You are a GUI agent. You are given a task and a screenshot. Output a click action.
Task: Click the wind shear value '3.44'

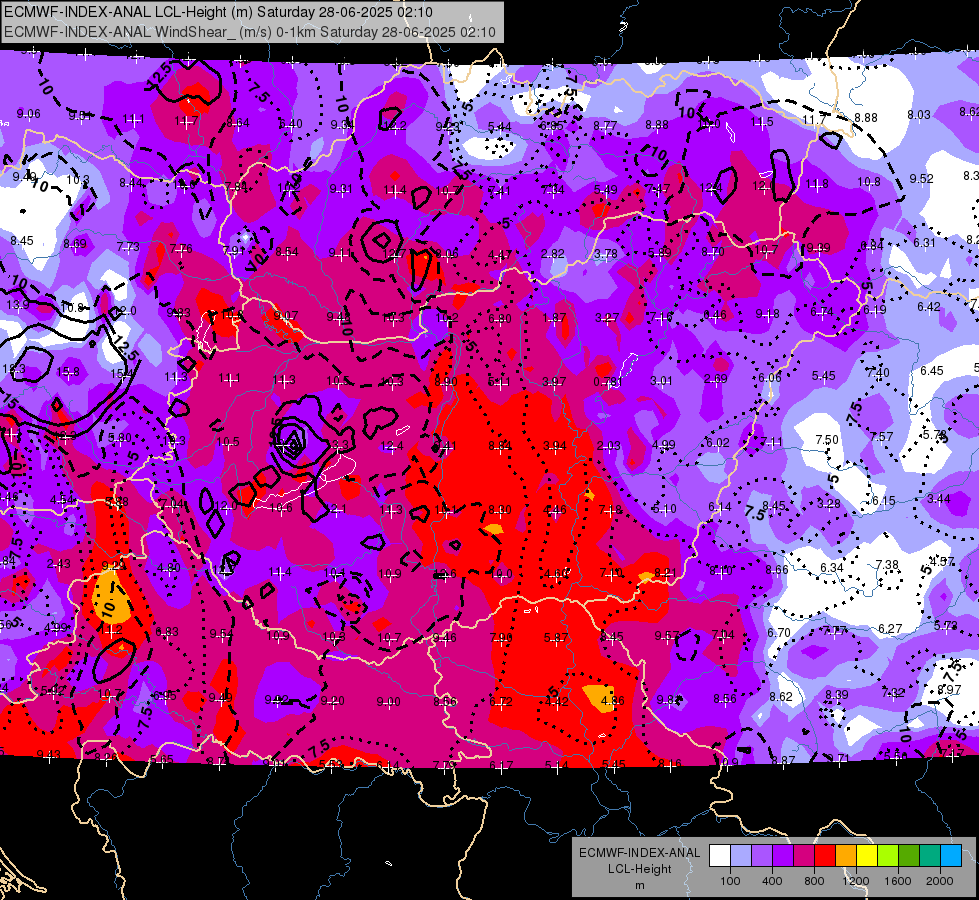click(x=938, y=498)
